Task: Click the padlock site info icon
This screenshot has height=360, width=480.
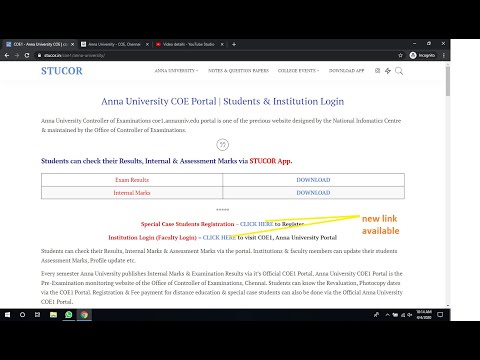Action: (39, 55)
